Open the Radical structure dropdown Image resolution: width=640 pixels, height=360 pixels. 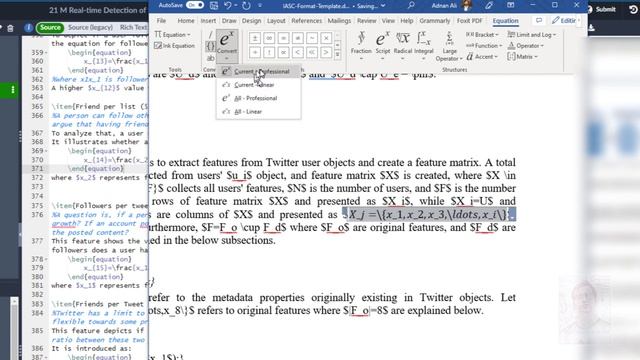(x=403, y=46)
